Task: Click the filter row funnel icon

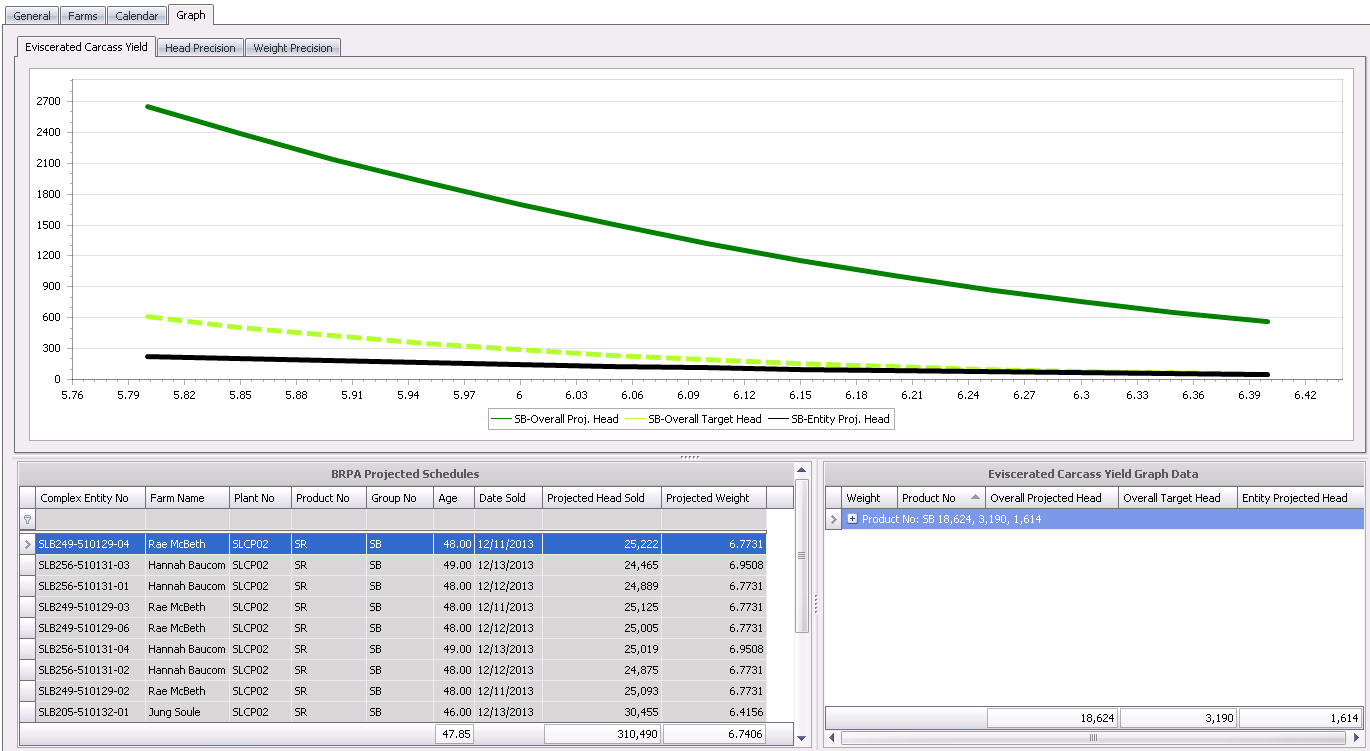Action: pos(27,520)
